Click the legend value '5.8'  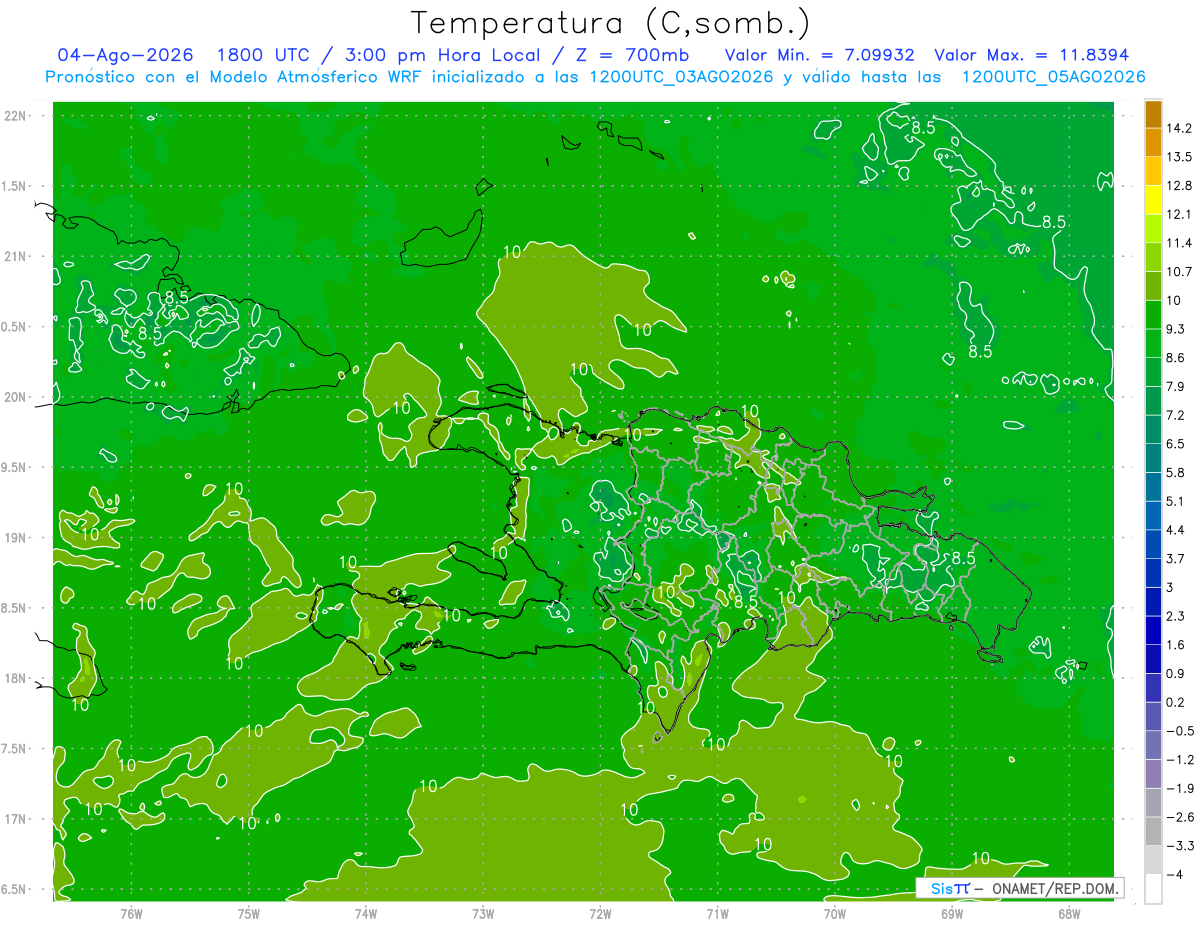click(1175, 472)
